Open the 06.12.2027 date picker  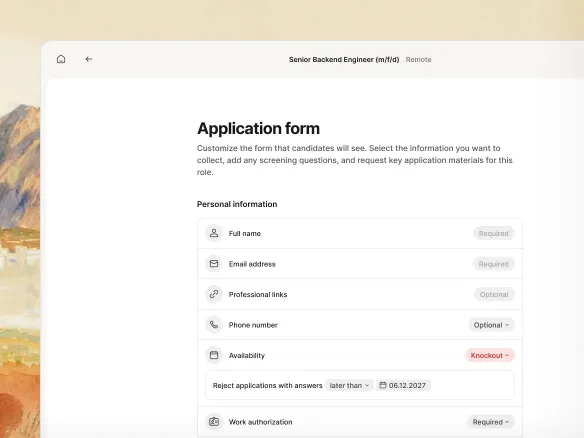point(403,385)
